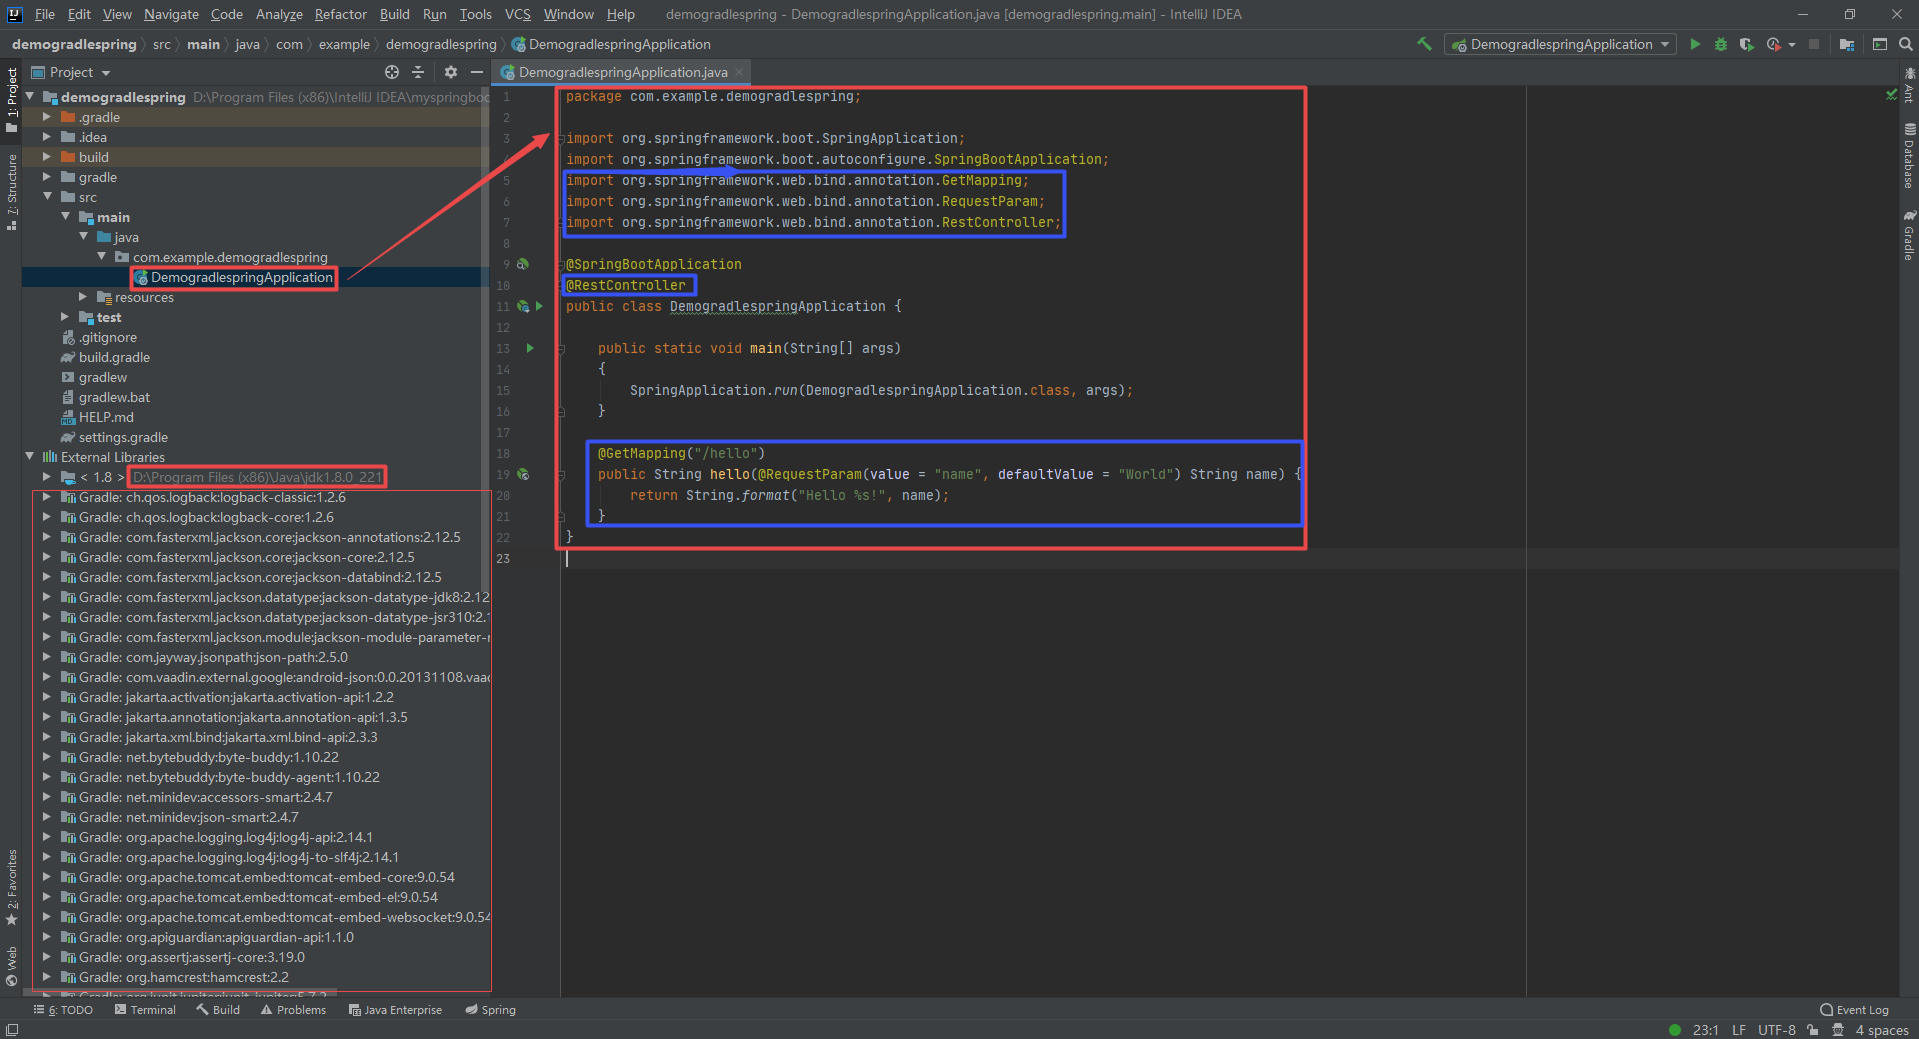Expand the .idea folder

tap(47, 137)
